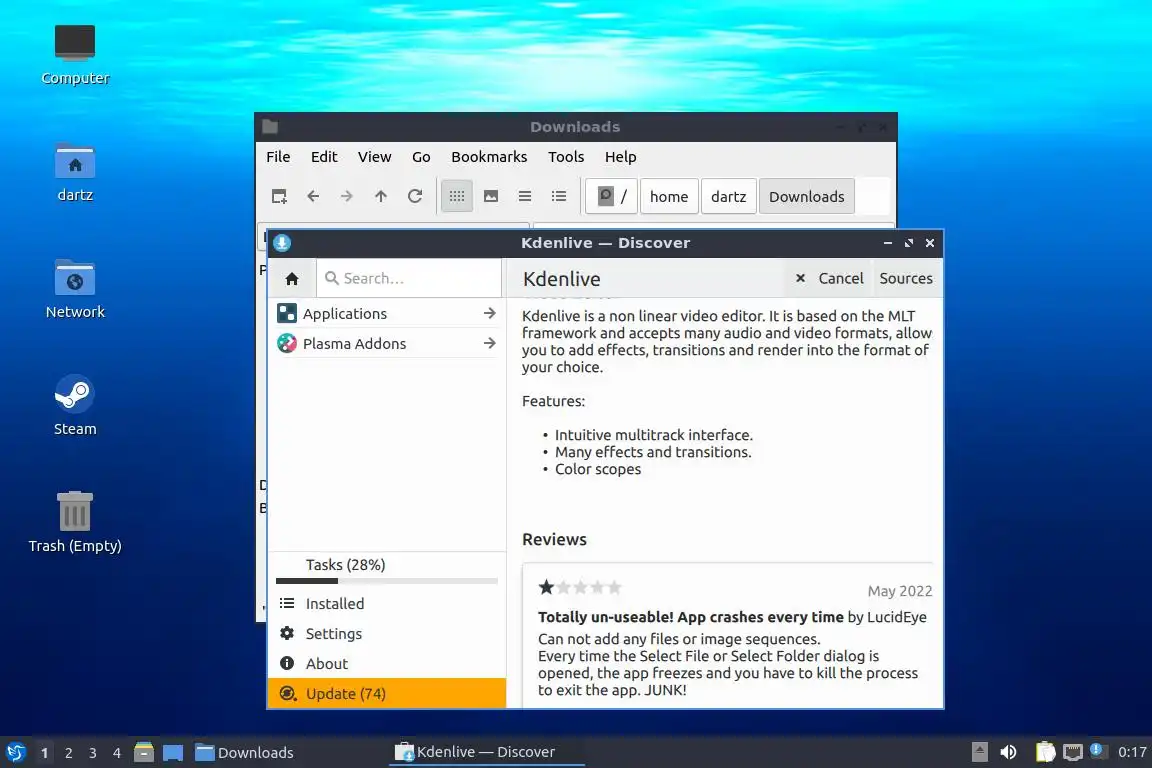Expand Plasma Addons using its arrow
This screenshot has width=1152, height=768.
point(489,343)
